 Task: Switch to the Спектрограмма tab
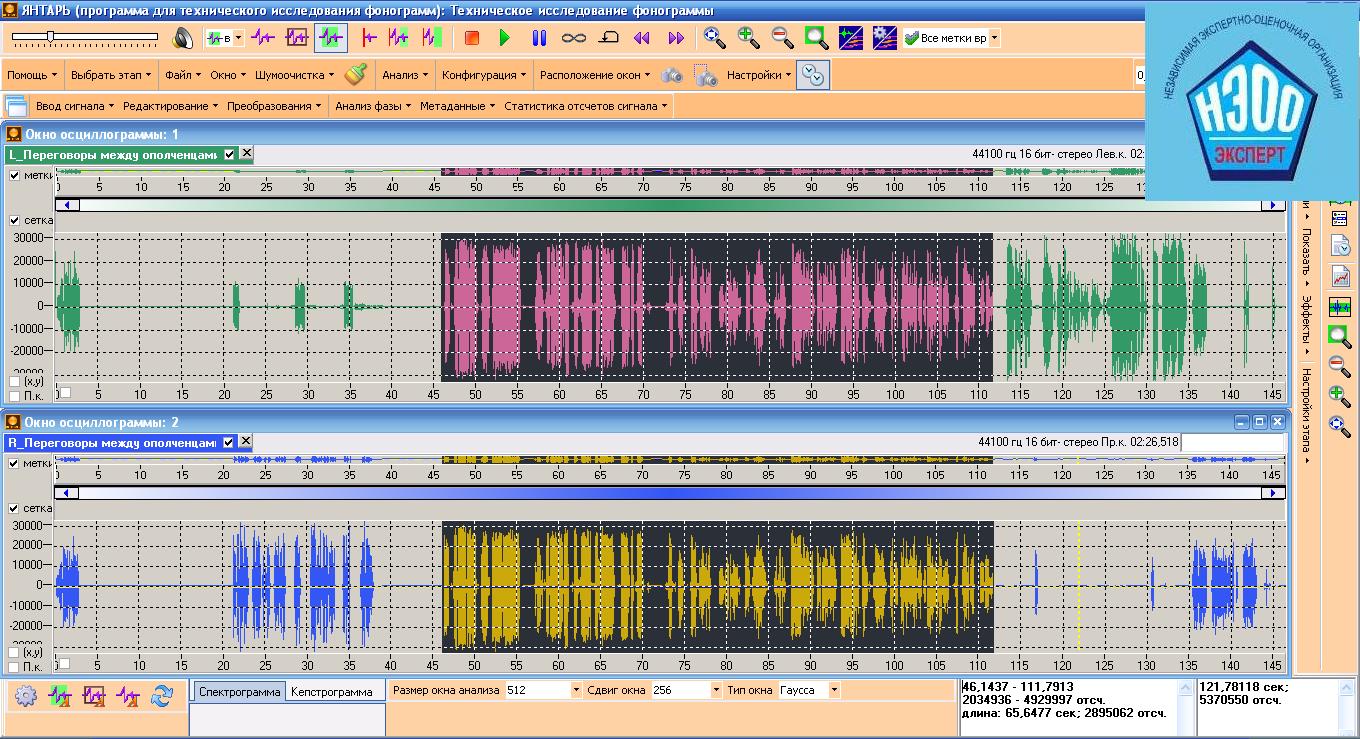pyautogui.click(x=239, y=691)
